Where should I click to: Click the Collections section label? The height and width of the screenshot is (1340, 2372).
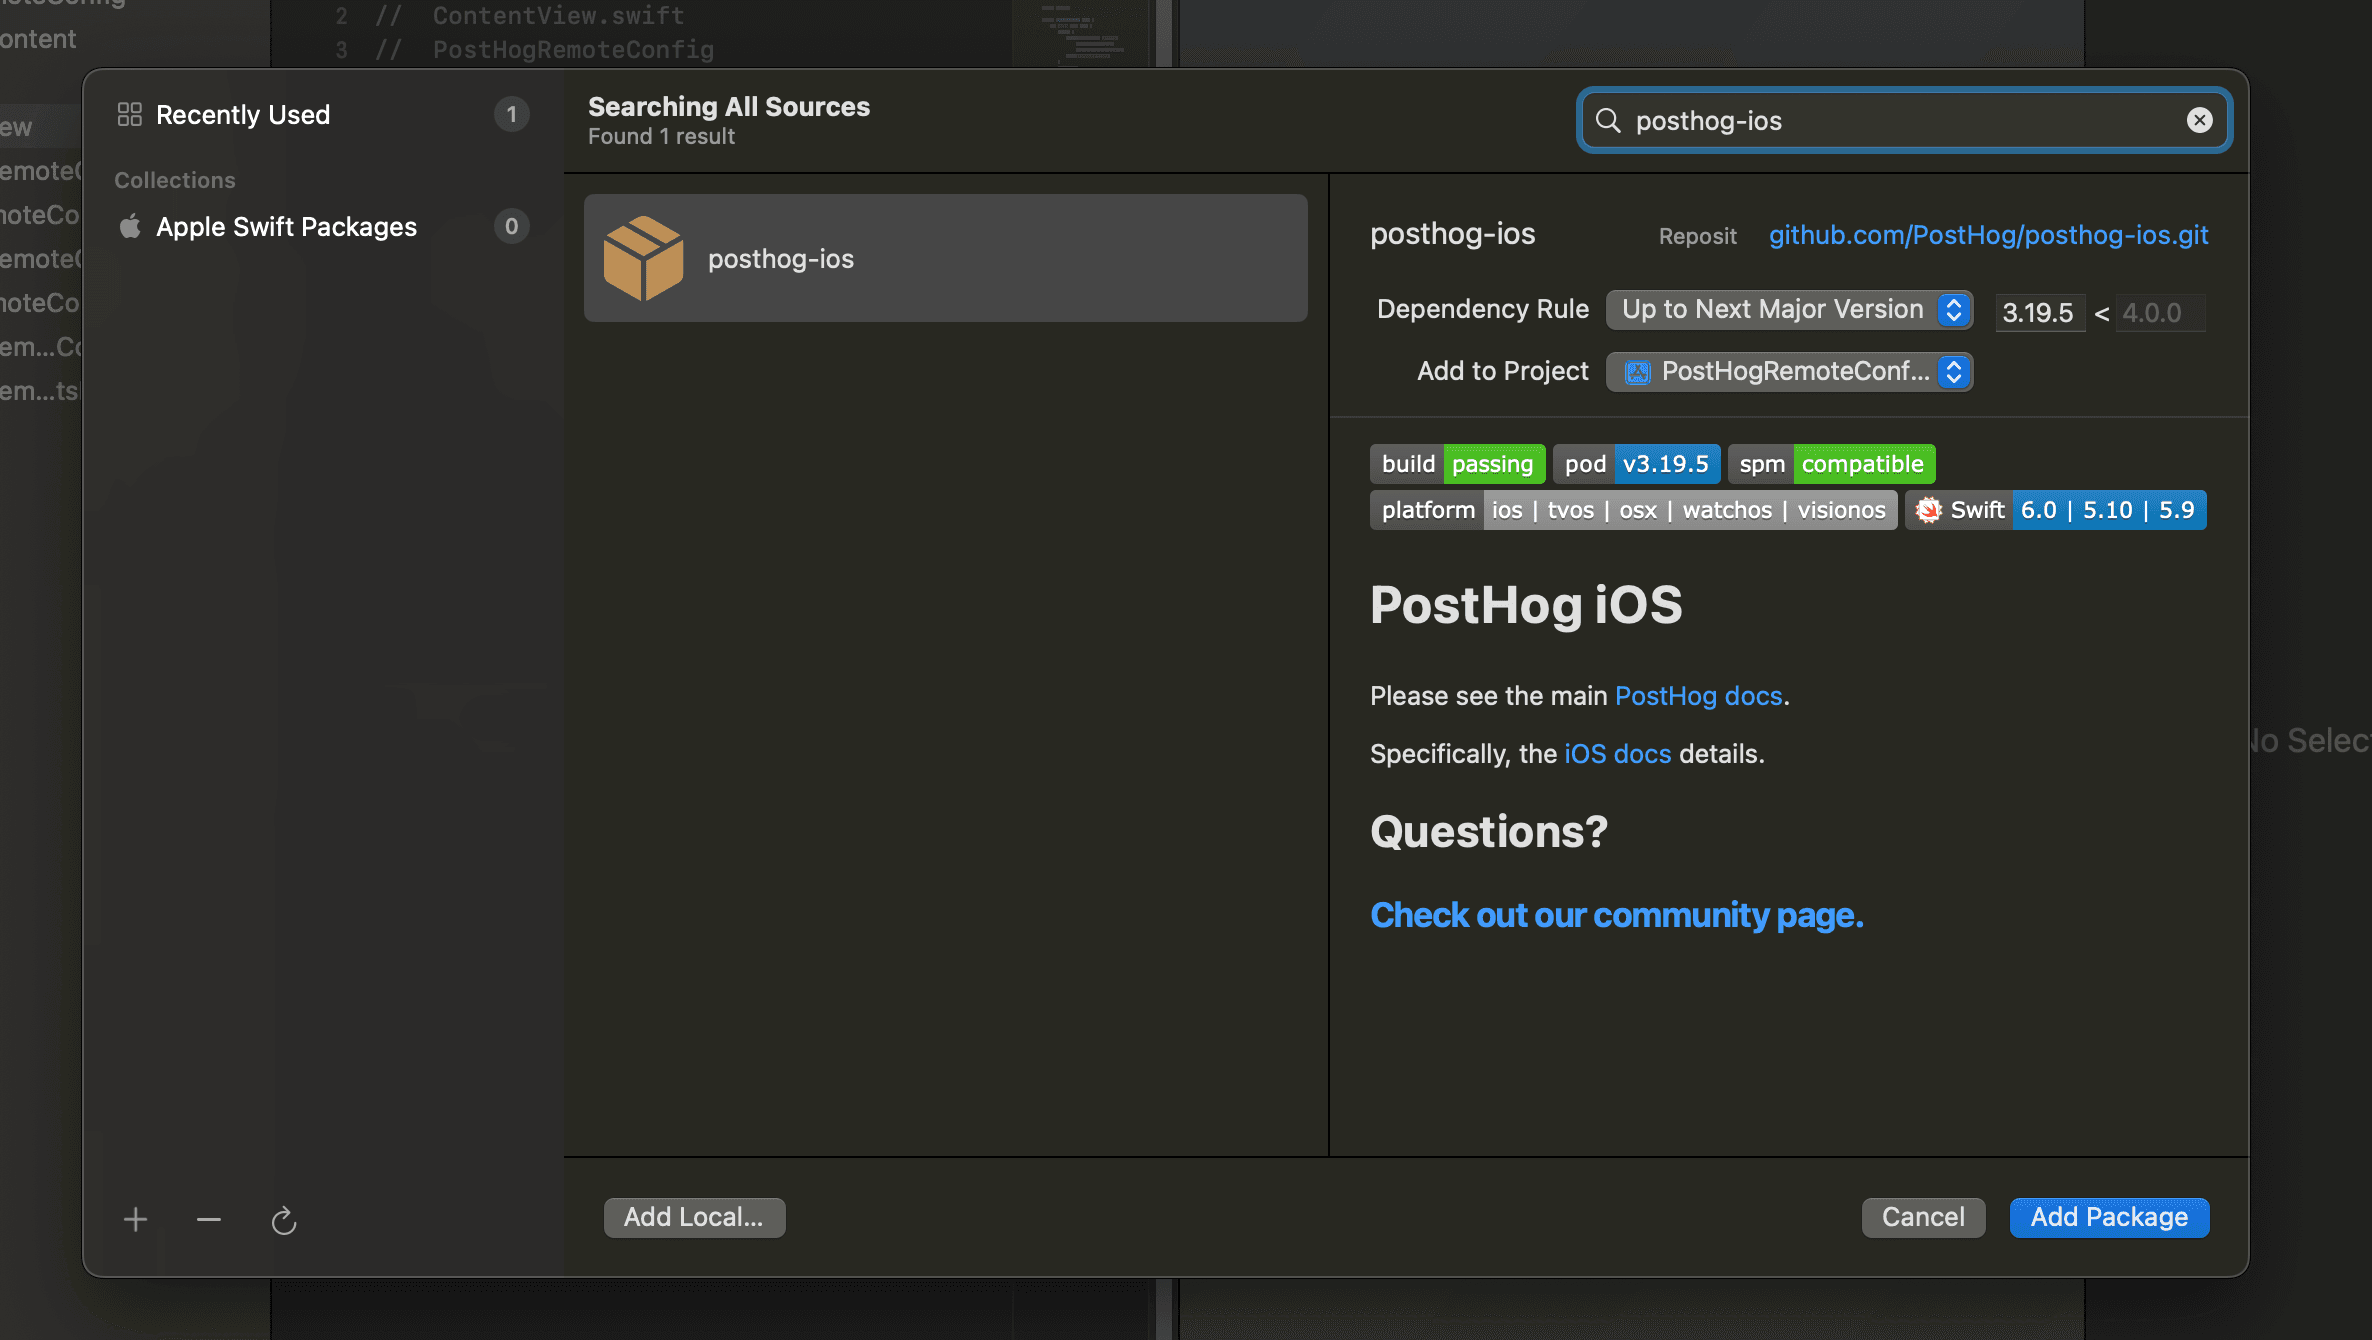point(175,180)
